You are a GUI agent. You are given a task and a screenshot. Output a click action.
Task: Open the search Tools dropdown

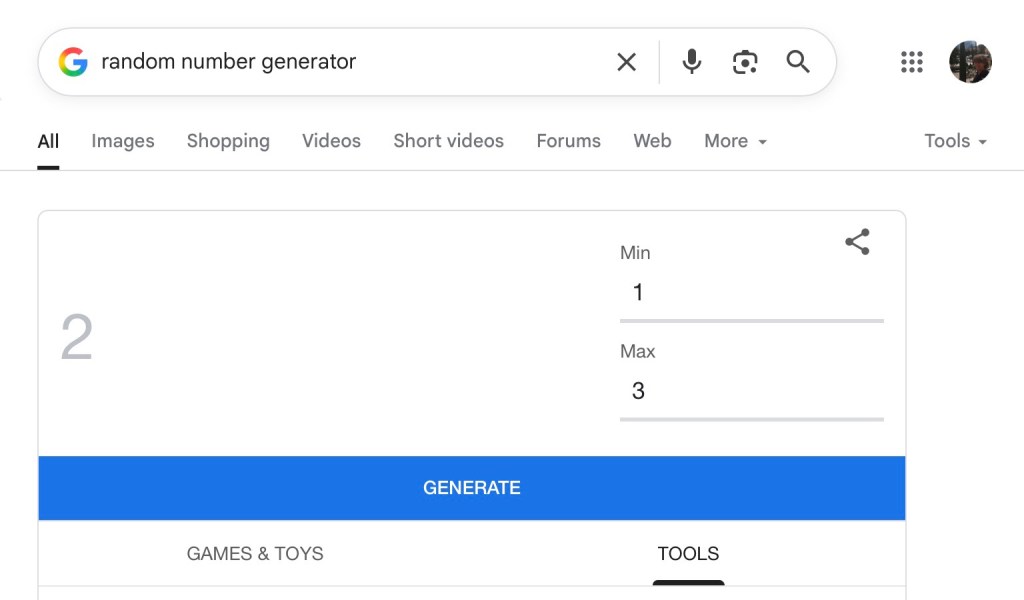pos(955,141)
